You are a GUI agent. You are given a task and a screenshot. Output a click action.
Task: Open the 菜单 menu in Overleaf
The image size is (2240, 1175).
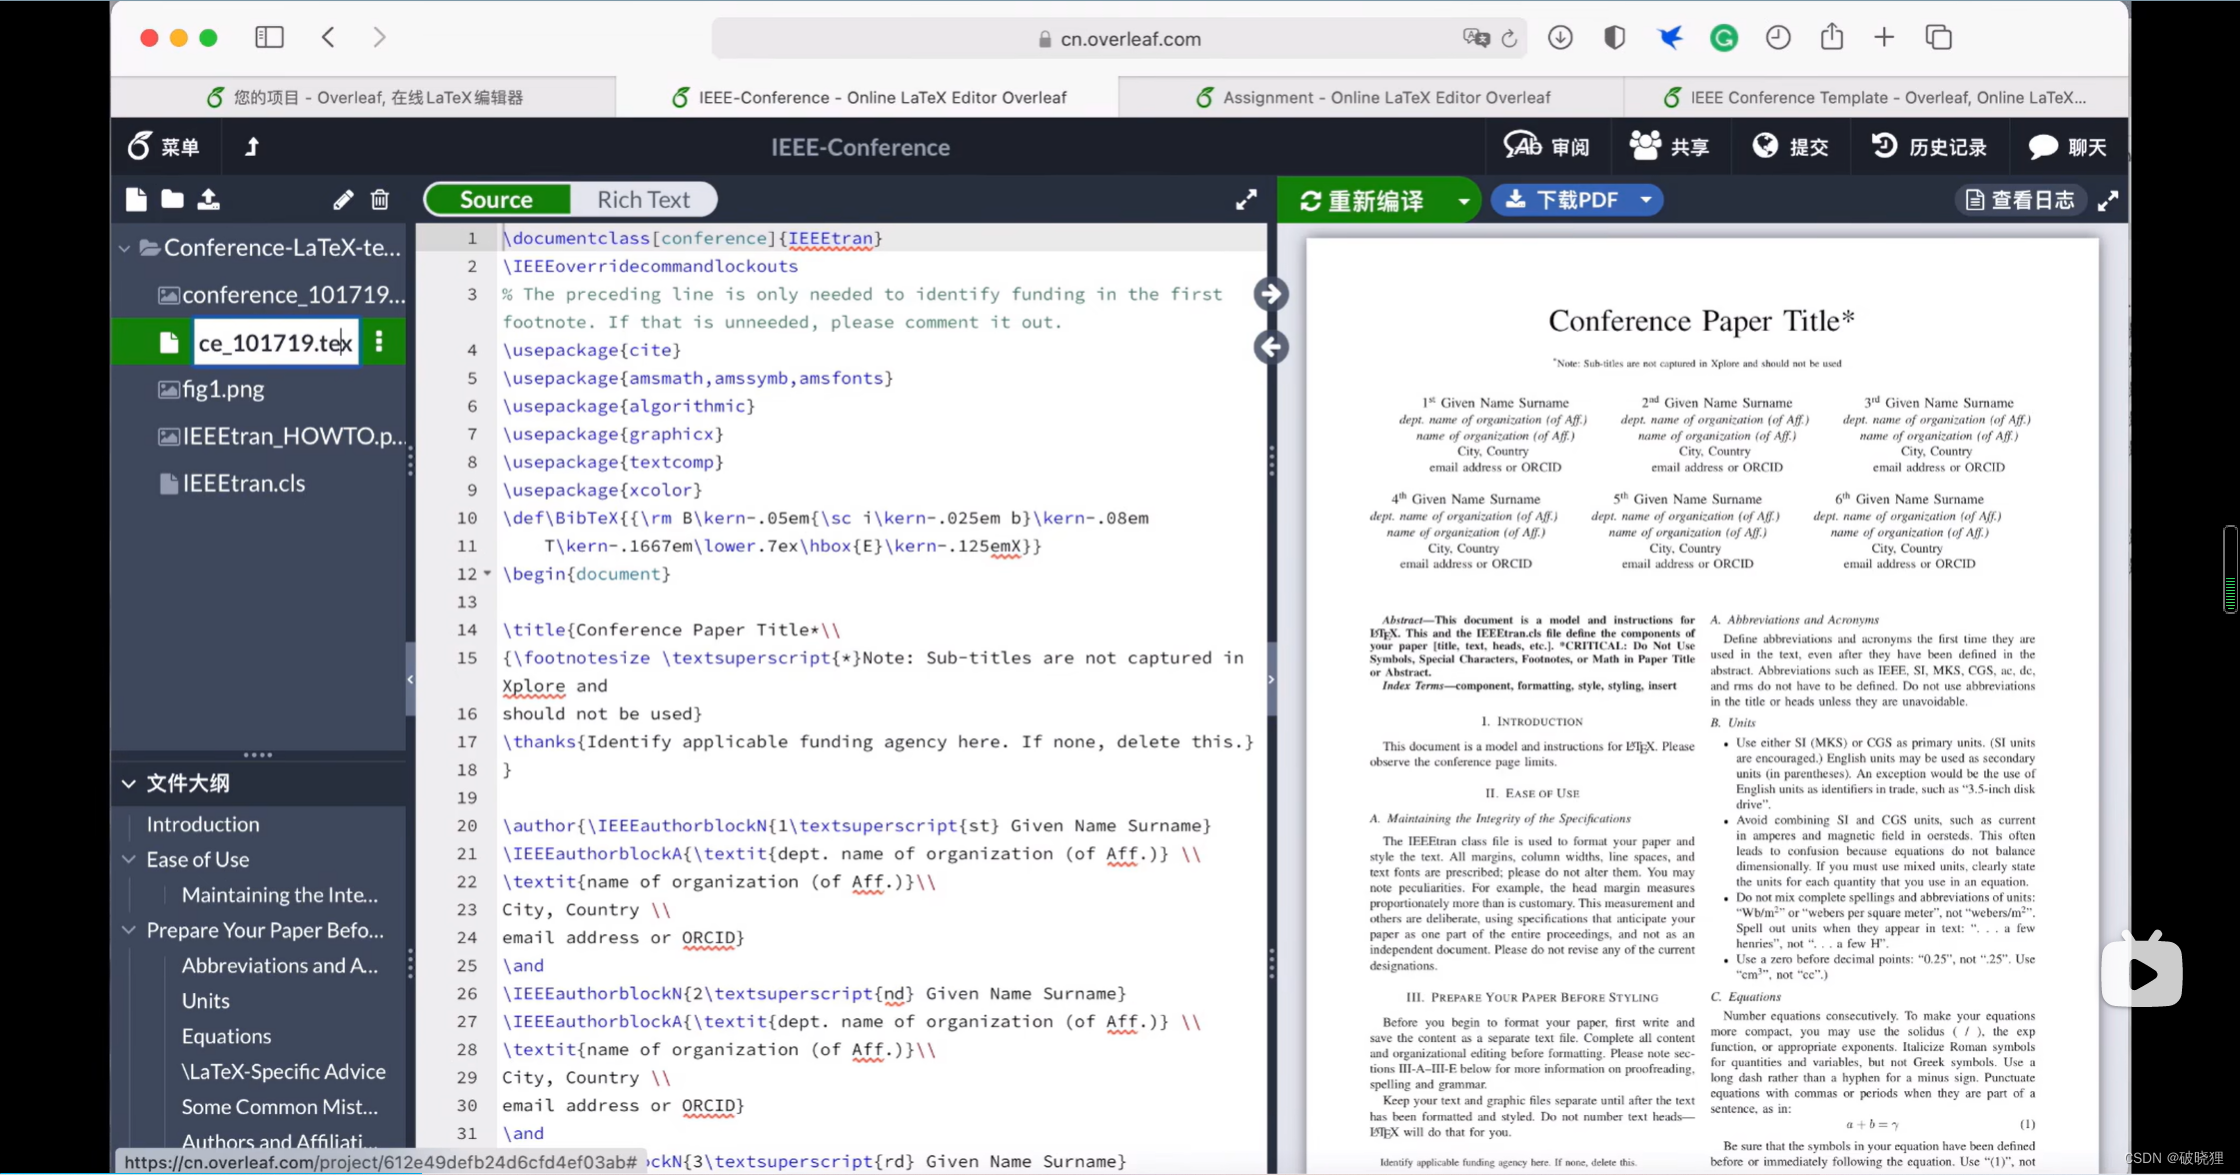(163, 146)
